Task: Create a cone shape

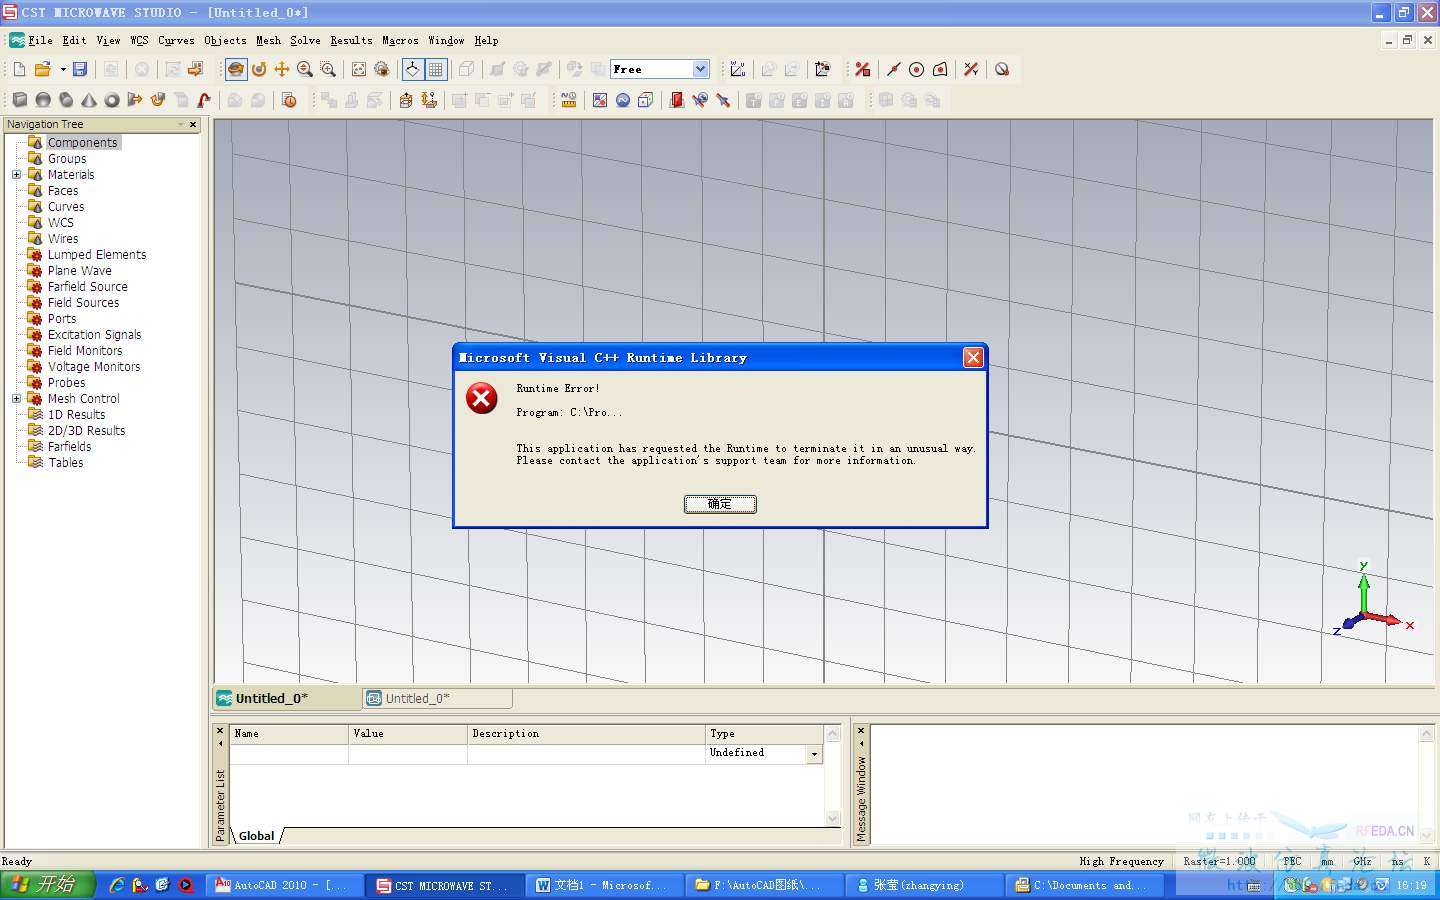Action: [89, 100]
